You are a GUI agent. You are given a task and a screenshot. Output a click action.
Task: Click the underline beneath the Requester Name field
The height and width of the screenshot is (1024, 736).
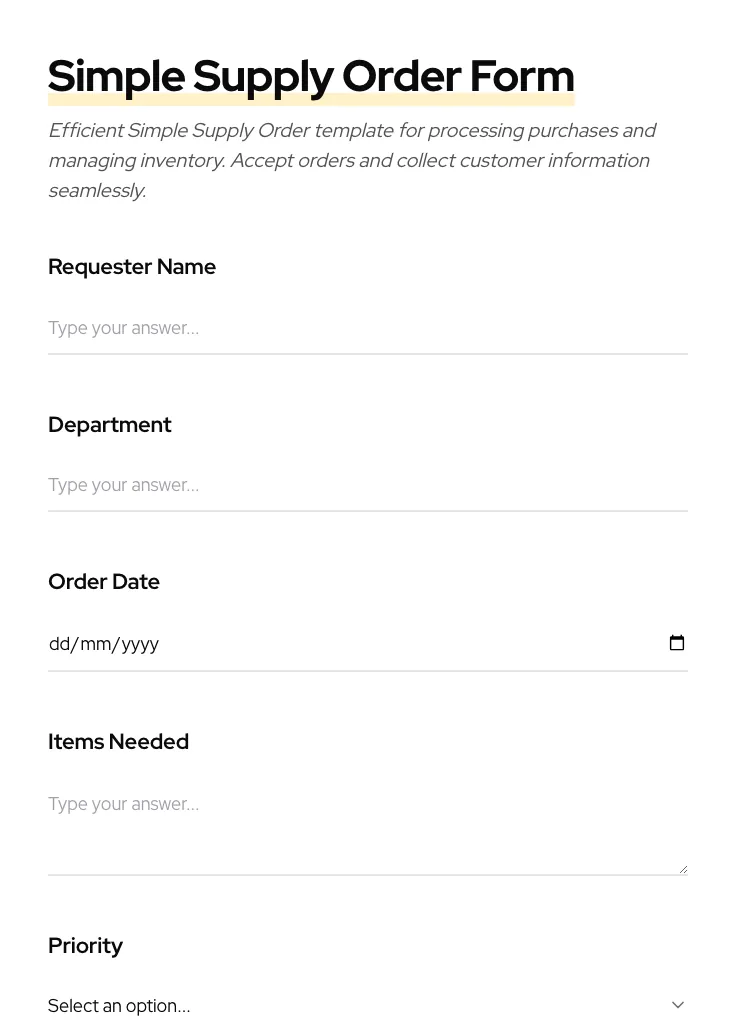coord(368,353)
